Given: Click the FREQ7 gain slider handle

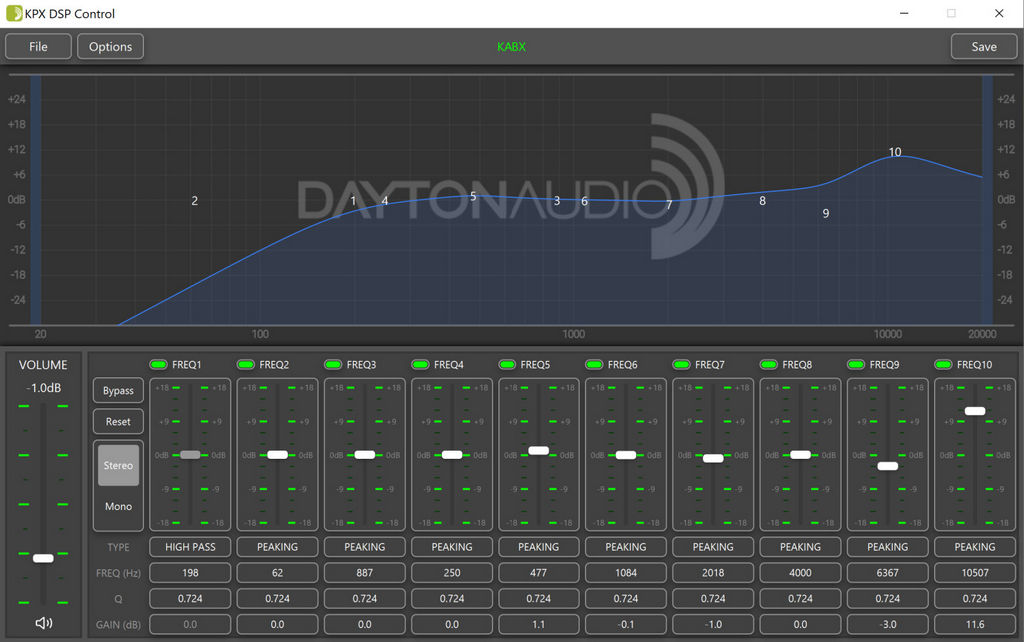Looking at the screenshot, I should coord(713,458).
